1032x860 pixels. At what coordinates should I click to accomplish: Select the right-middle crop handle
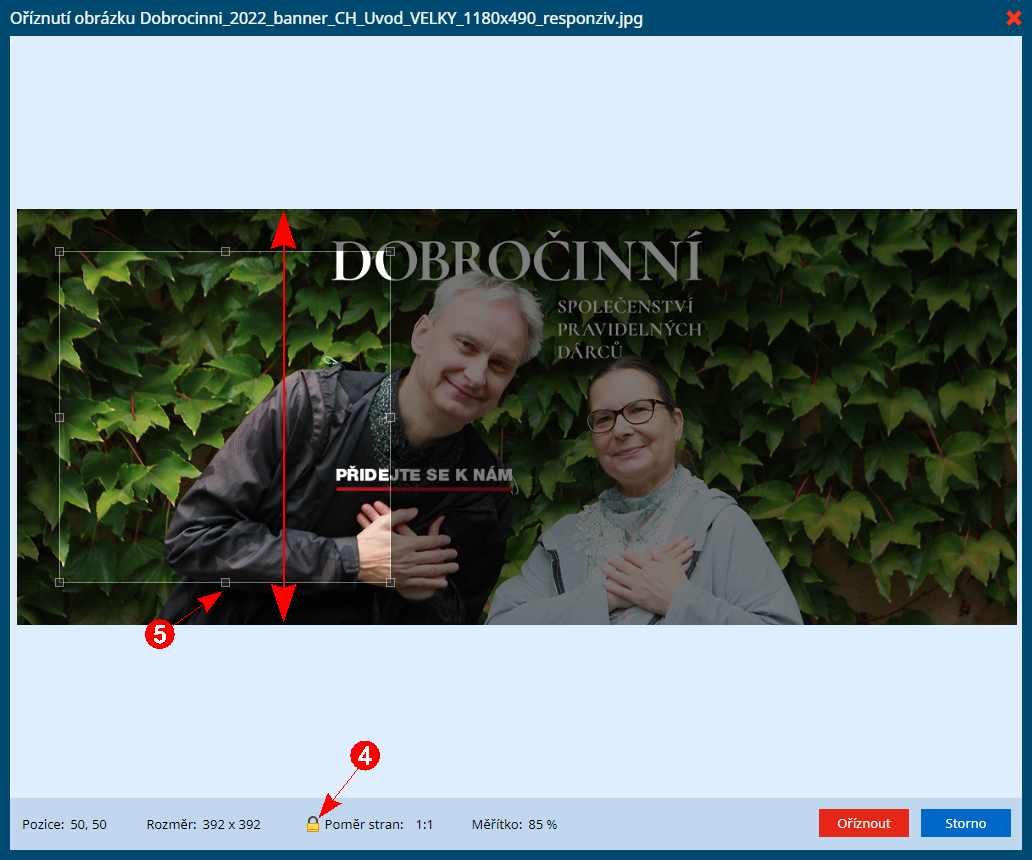[390, 417]
